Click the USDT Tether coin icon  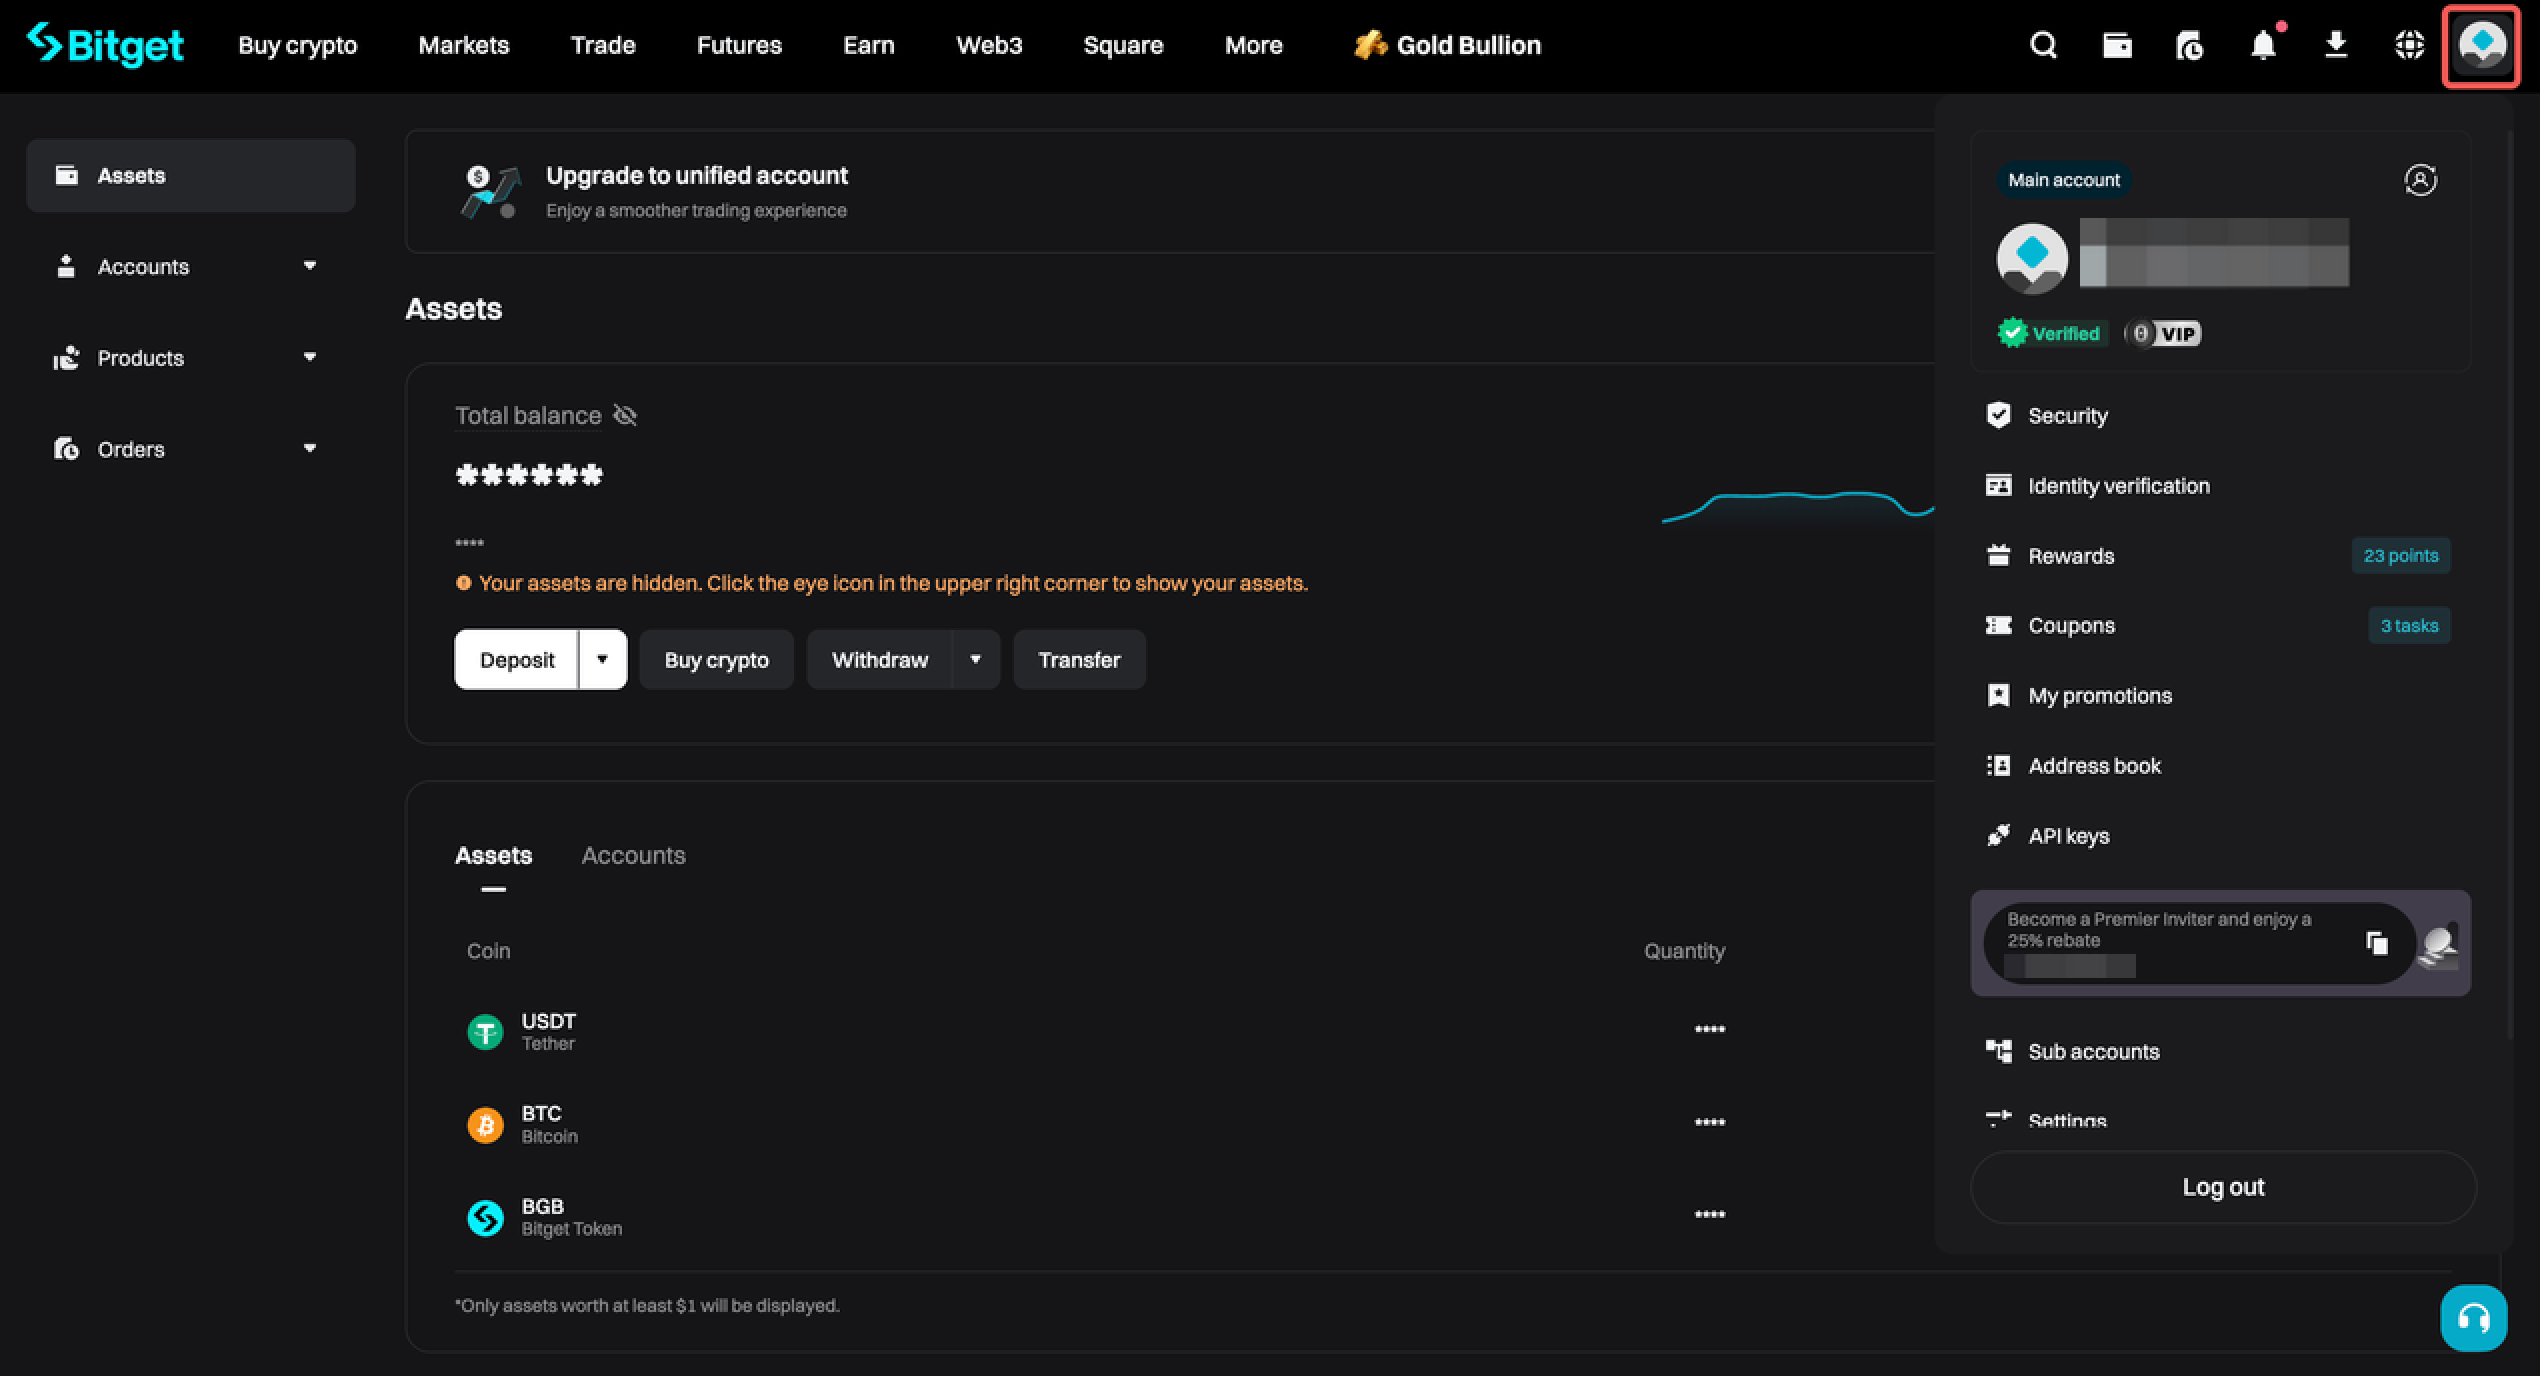pyautogui.click(x=485, y=1031)
